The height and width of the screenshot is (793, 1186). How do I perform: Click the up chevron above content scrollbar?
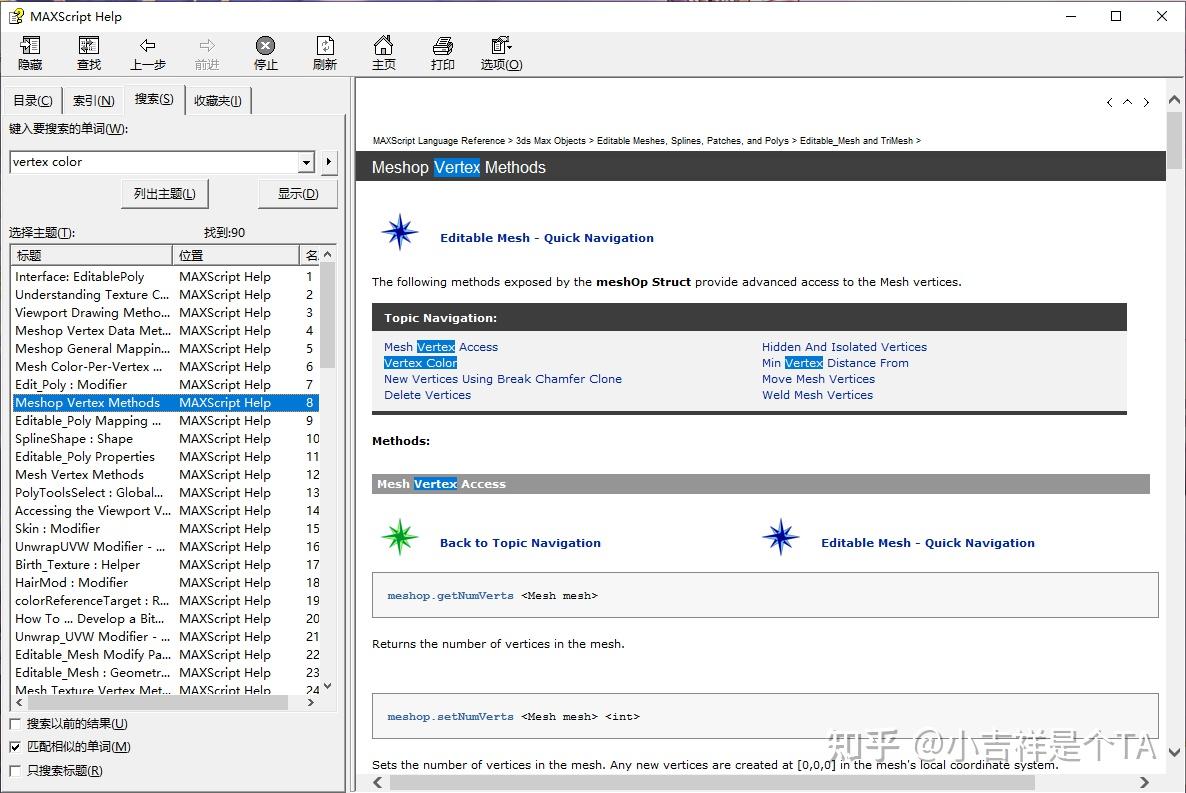coord(1127,101)
